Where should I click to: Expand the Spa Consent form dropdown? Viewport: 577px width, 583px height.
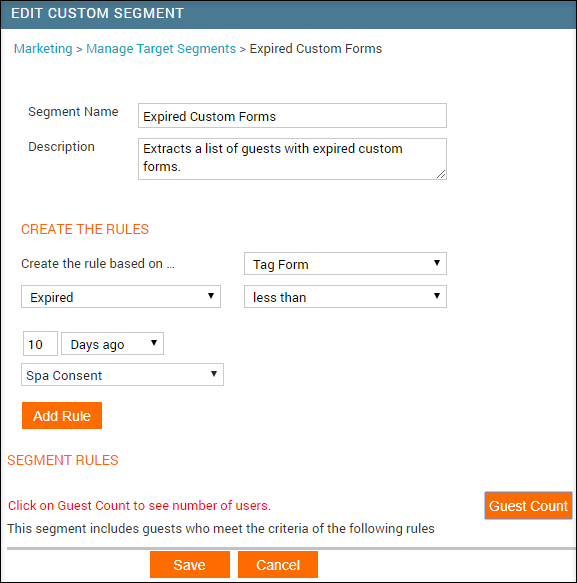point(122,375)
